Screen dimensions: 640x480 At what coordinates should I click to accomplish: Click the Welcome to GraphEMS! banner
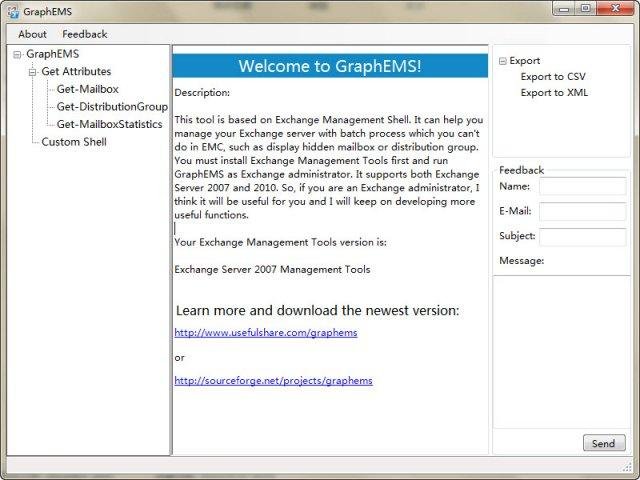[x=330, y=66]
